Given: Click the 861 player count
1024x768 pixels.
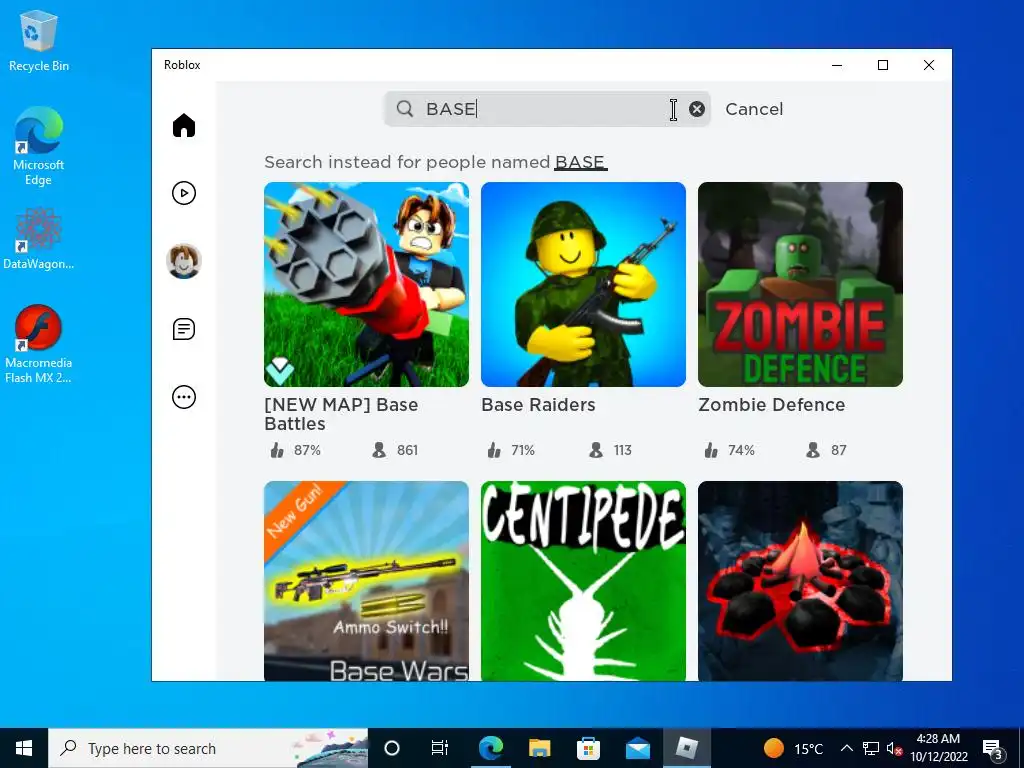Looking at the screenshot, I should pyautogui.click(x=407, y=450).
